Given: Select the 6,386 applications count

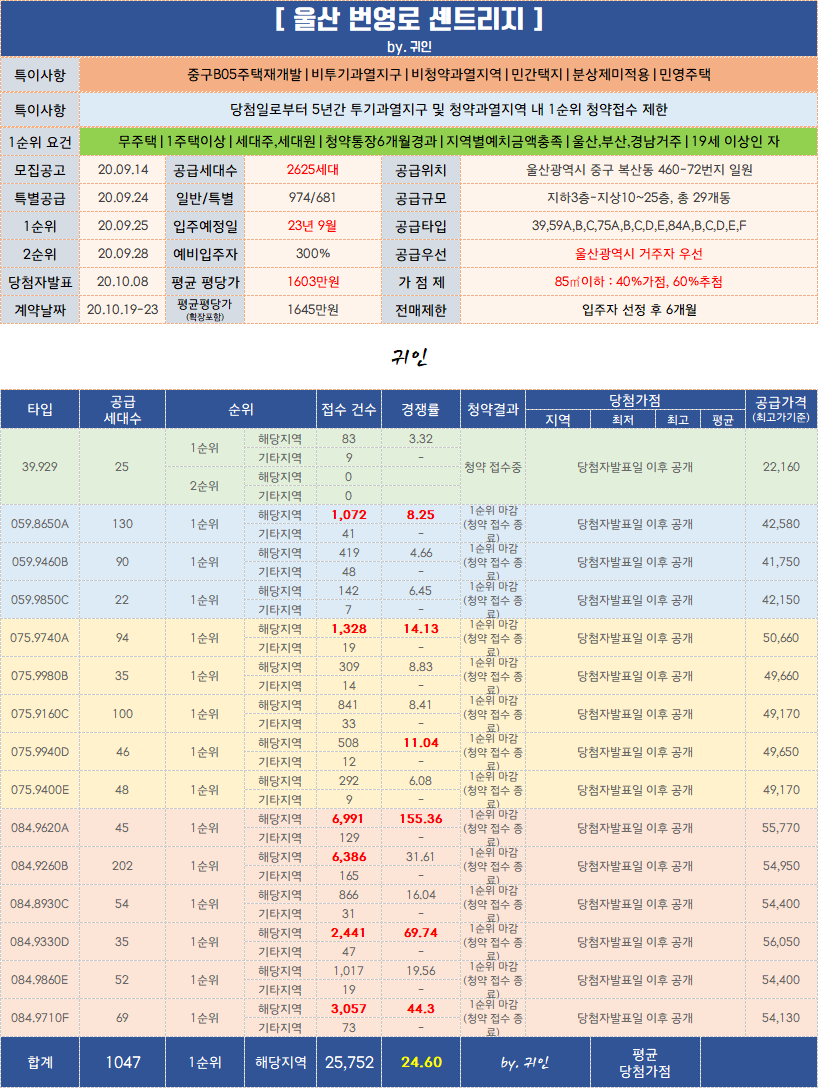Looking at the screenshot, I should 349,857.
